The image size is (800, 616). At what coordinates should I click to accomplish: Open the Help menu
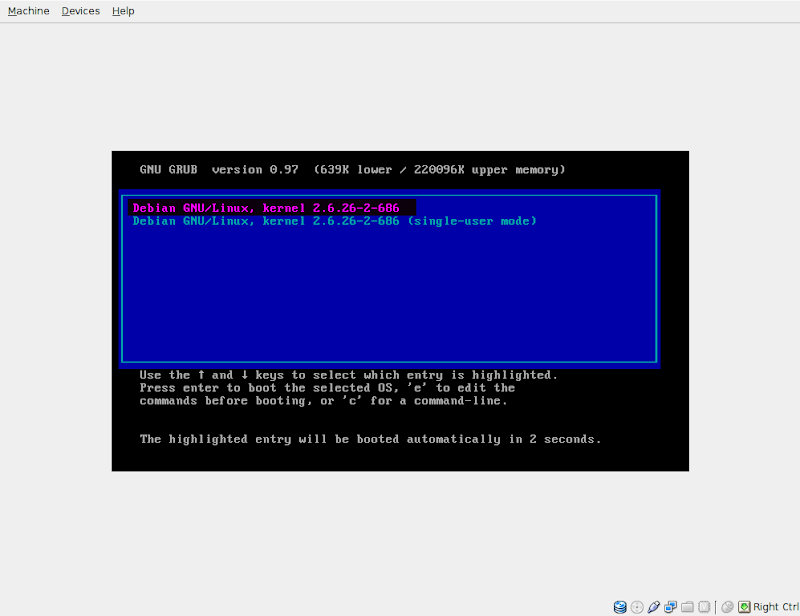(x=123, y=11)
